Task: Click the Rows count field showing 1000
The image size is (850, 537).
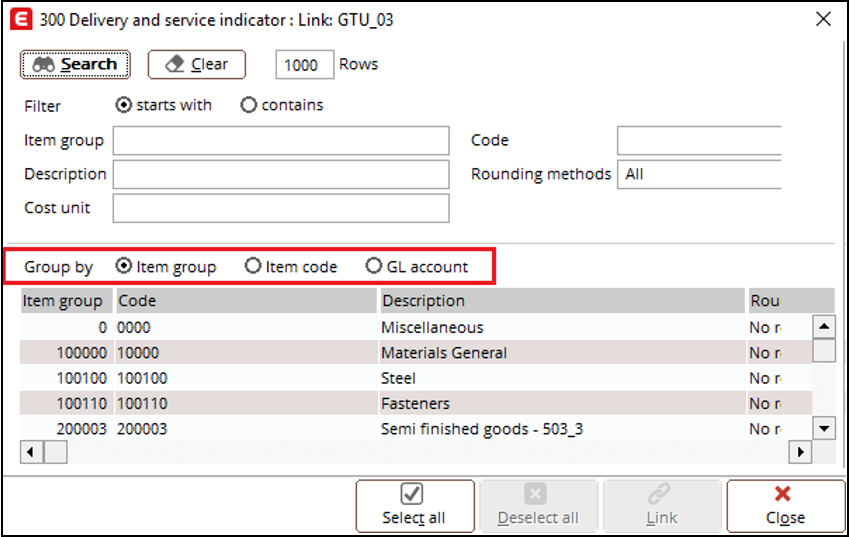Action: pyautogui.click(x=304, y=64)
